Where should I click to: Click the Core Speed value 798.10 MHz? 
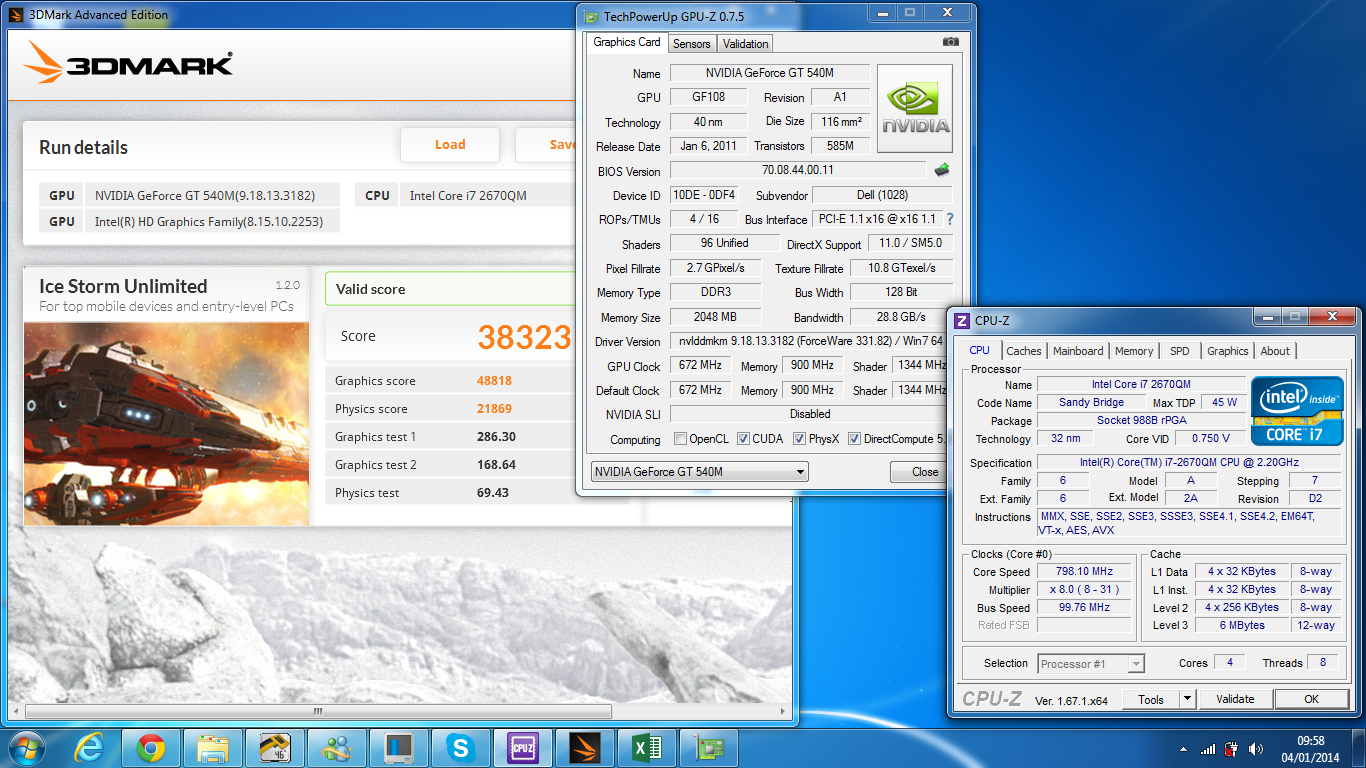pyautogui.click(x=1083, y=572)
